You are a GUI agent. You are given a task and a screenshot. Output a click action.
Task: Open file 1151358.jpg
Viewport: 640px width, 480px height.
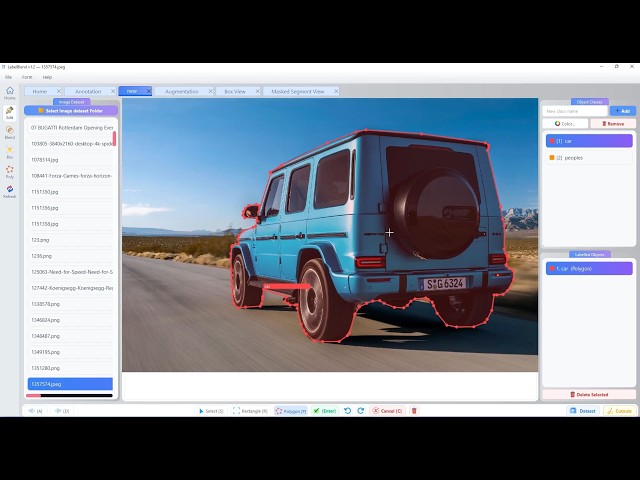click(70, 224)
